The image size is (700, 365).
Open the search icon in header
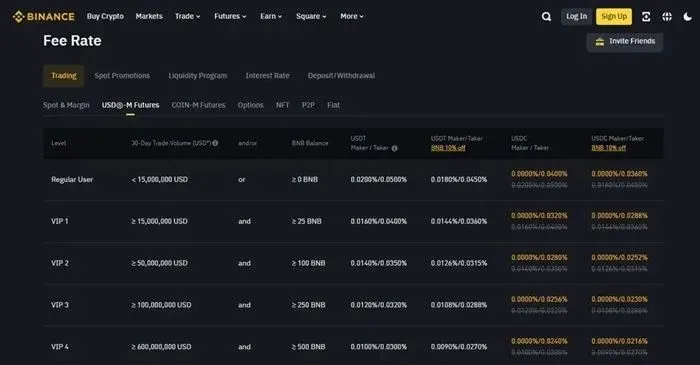546,17
